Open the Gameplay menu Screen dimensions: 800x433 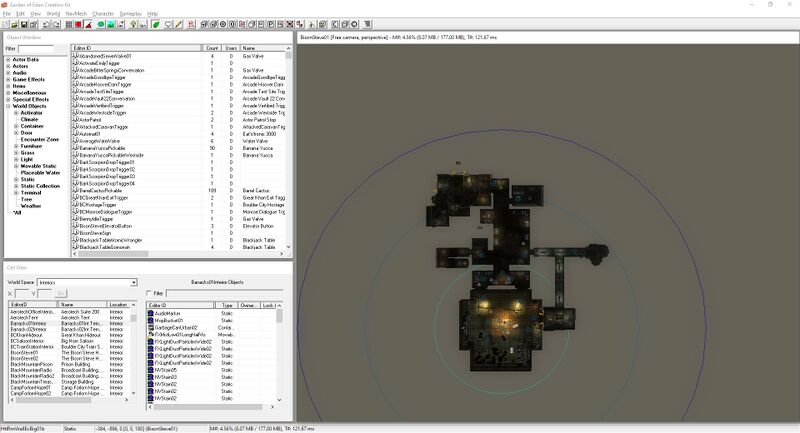coord(131,13)
